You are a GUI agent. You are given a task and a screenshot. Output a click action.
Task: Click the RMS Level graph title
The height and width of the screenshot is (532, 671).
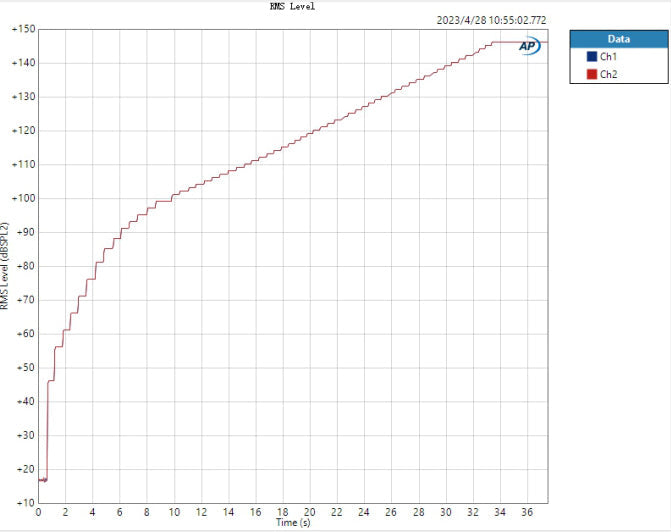[x=292, y=6]
